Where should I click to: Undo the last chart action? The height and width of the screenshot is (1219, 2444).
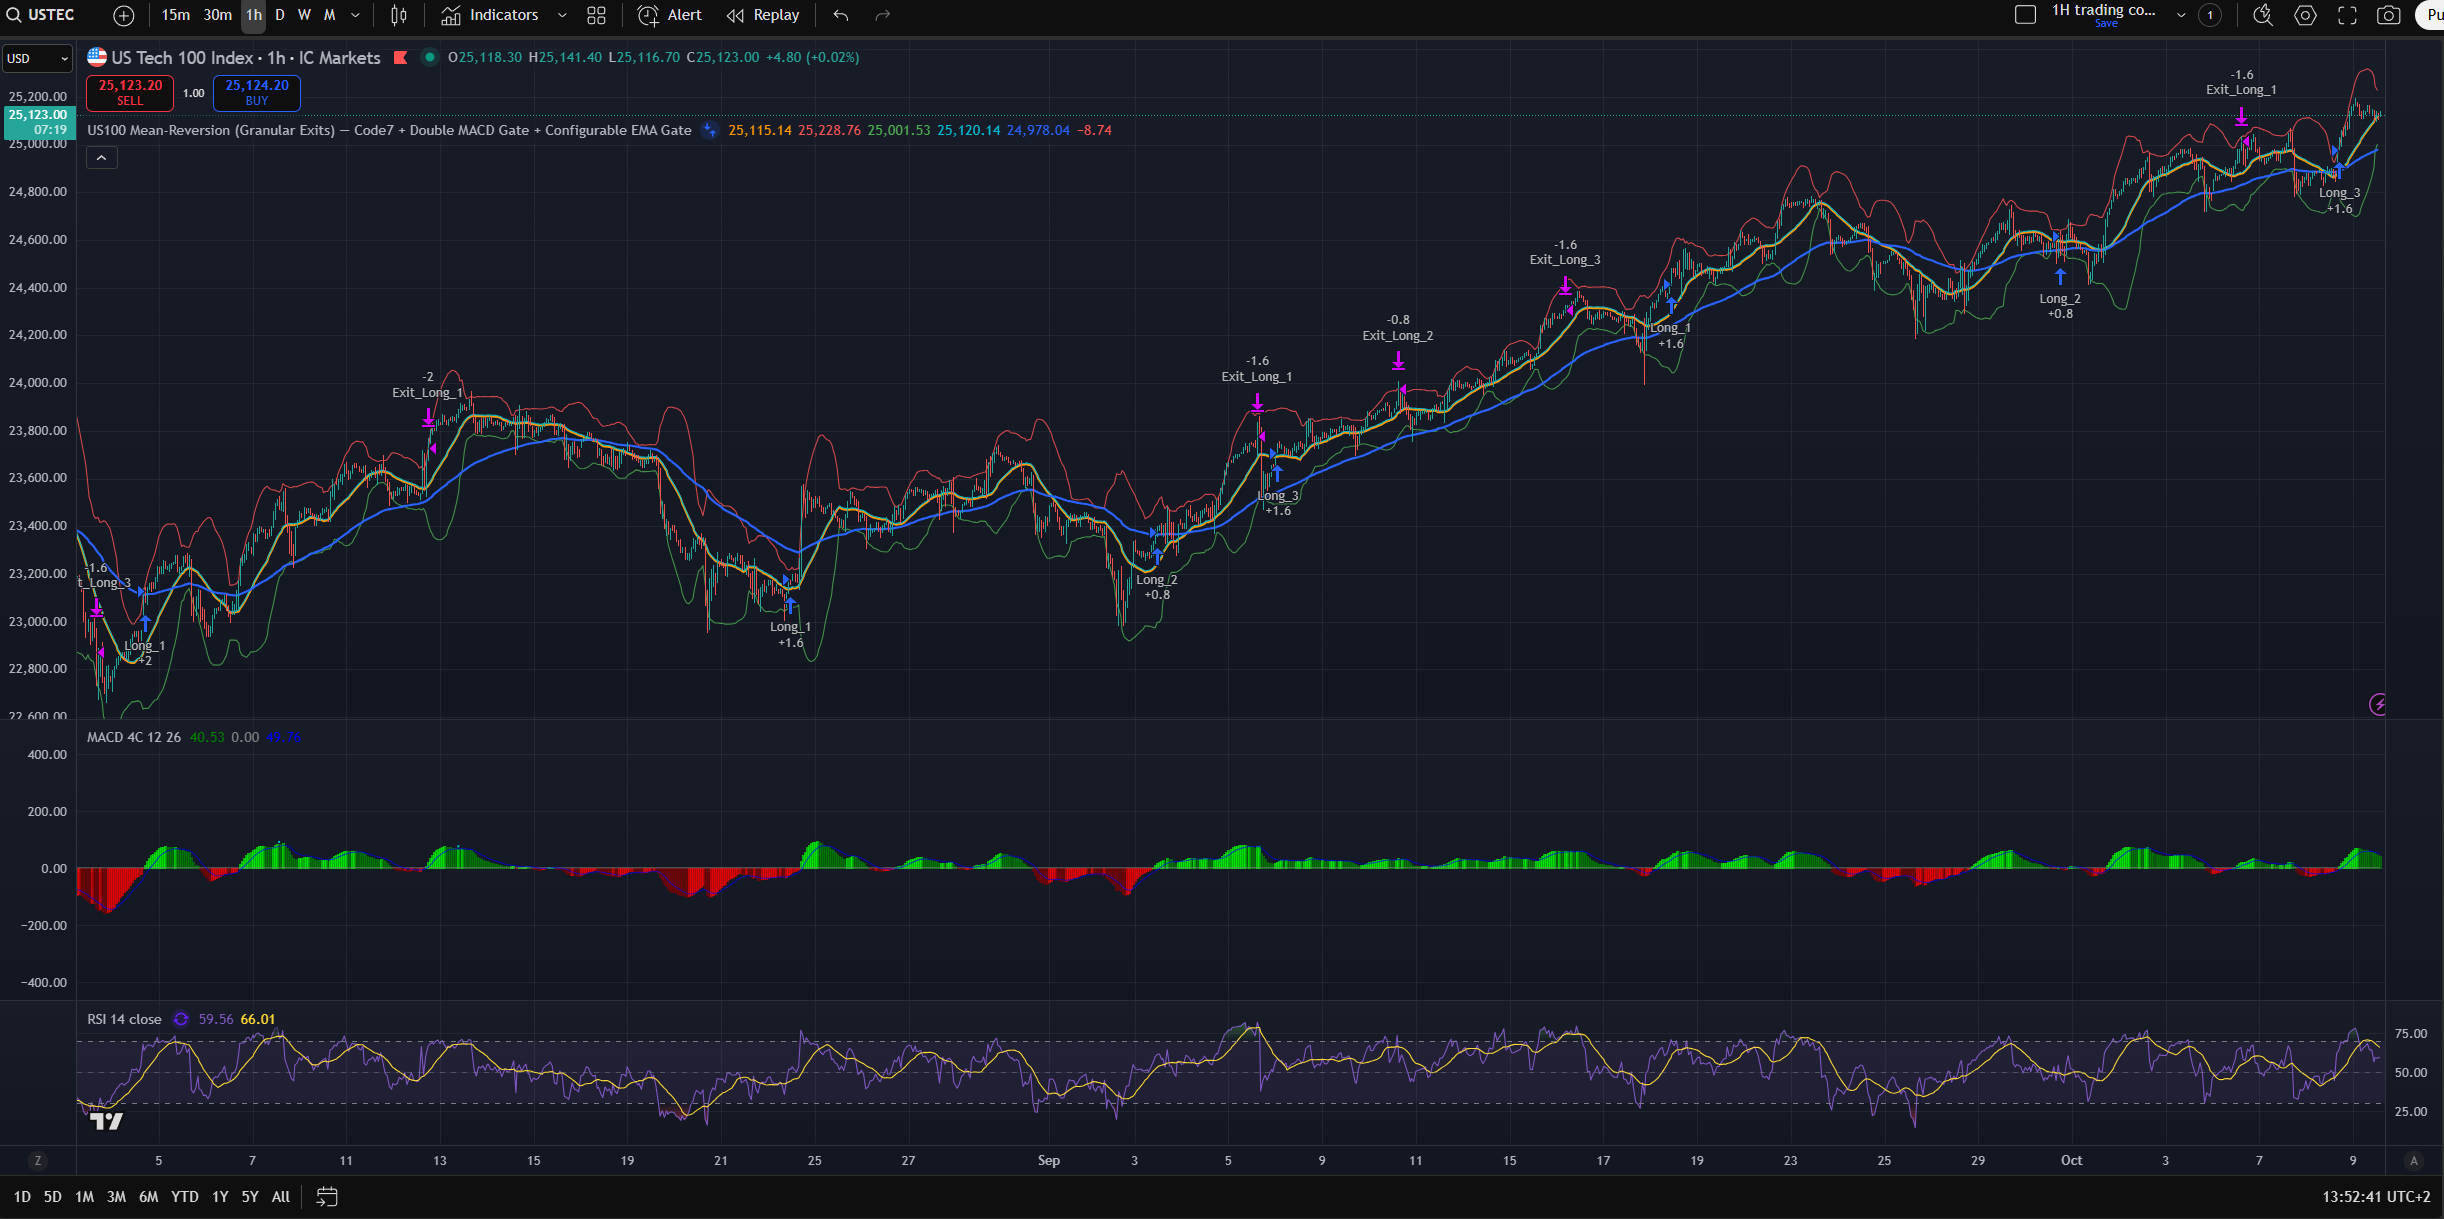pyautogui.click(x=840, y=15)
